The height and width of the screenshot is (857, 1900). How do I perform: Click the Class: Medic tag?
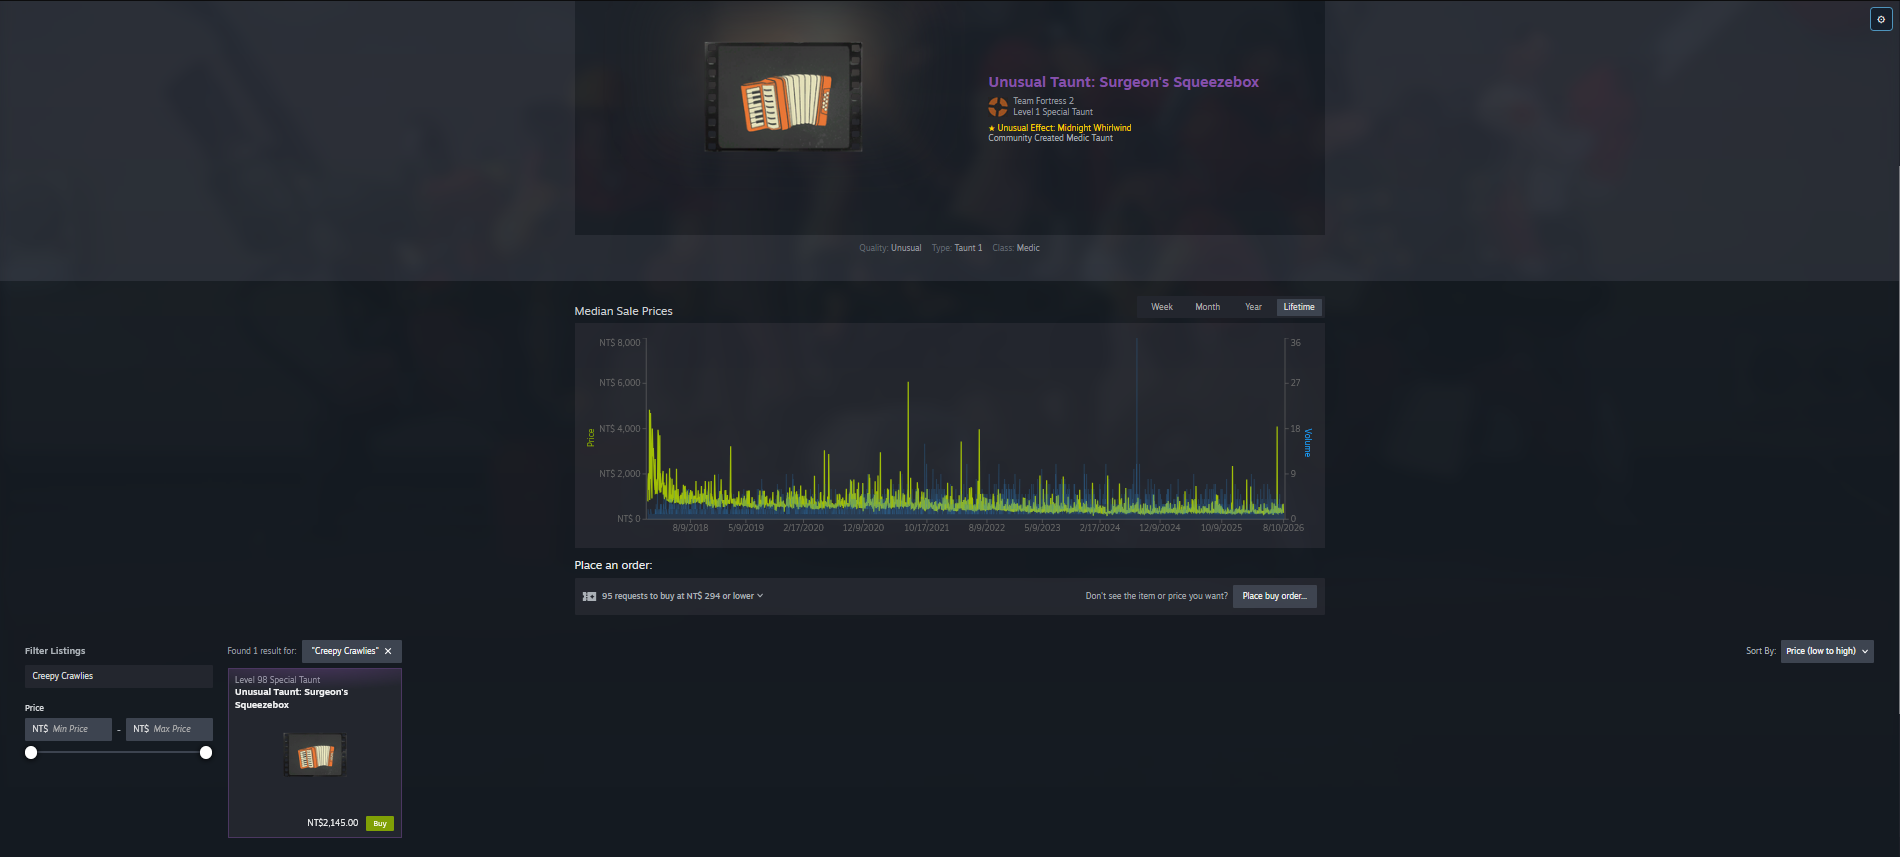coord(1016,248)
